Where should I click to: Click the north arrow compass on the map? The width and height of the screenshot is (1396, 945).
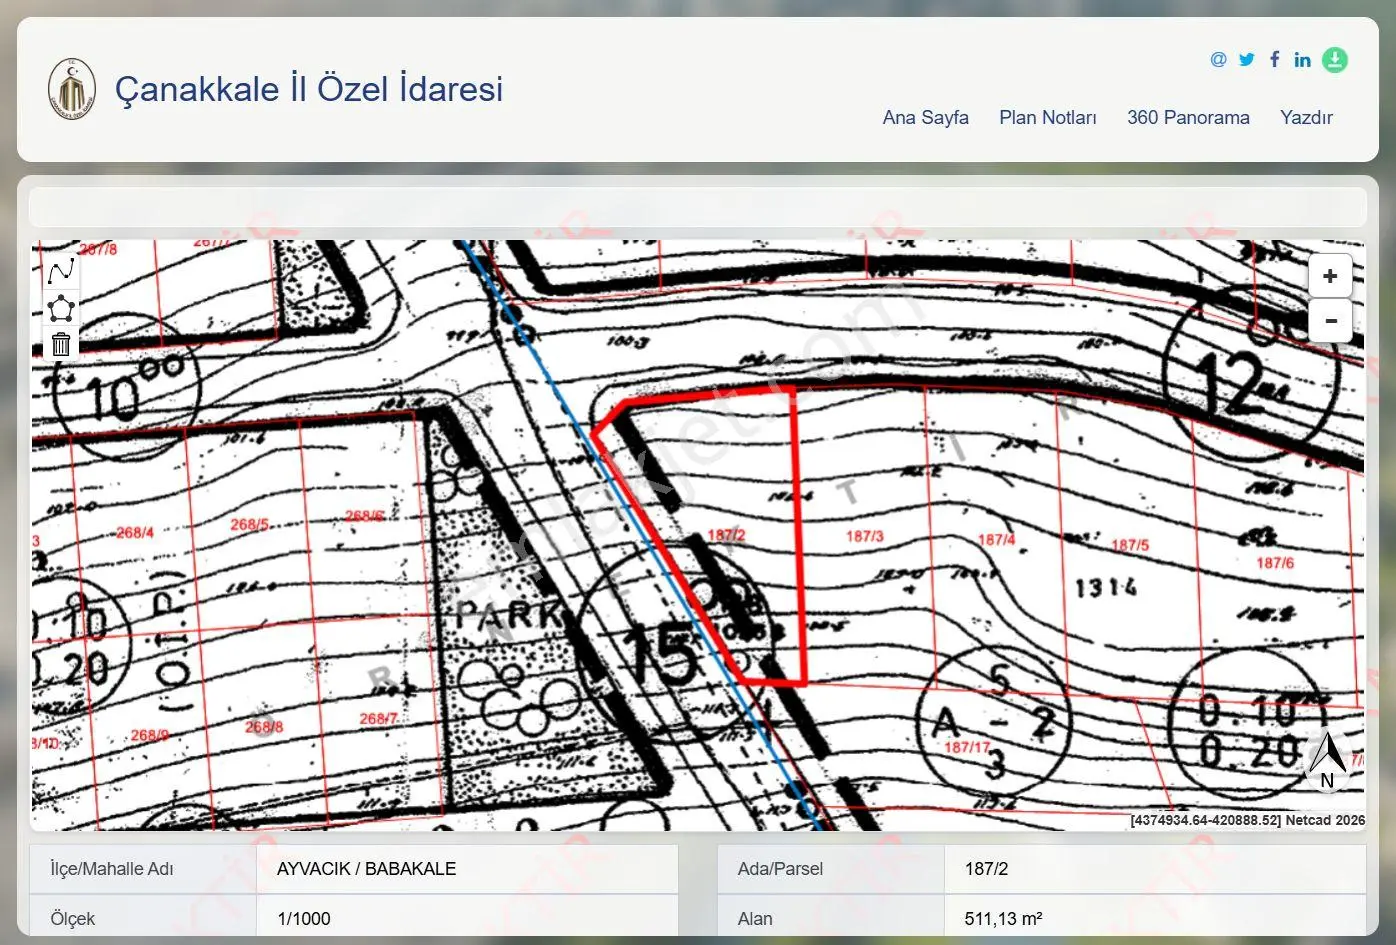click(x=1328, y=761)
